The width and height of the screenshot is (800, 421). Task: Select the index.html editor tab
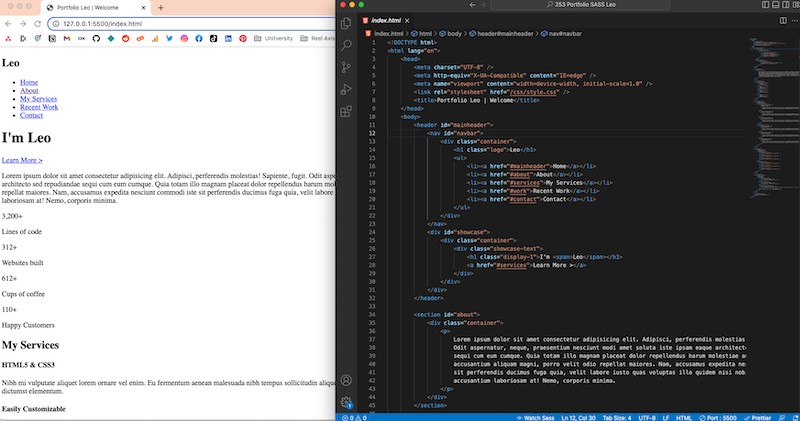[386, 20]
